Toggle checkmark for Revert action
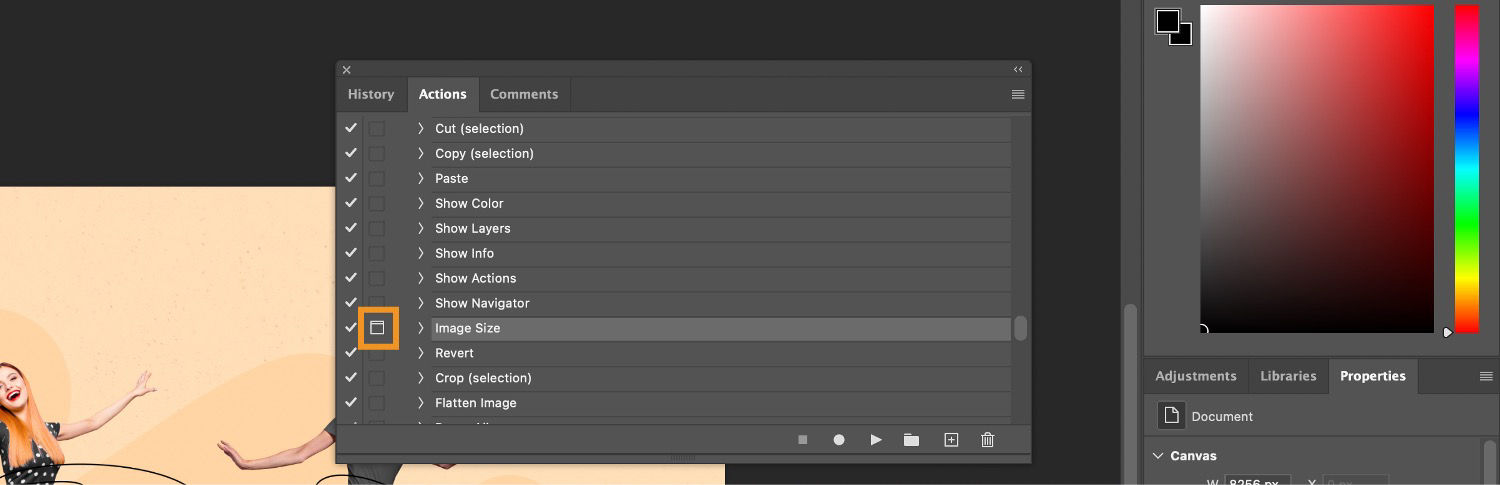Viewport: 1500px width, 485px height. [350, 353]
